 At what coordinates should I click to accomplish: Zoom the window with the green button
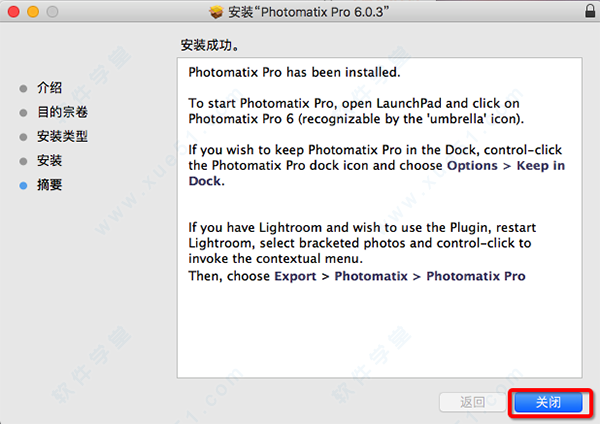(x=52, y=14)
